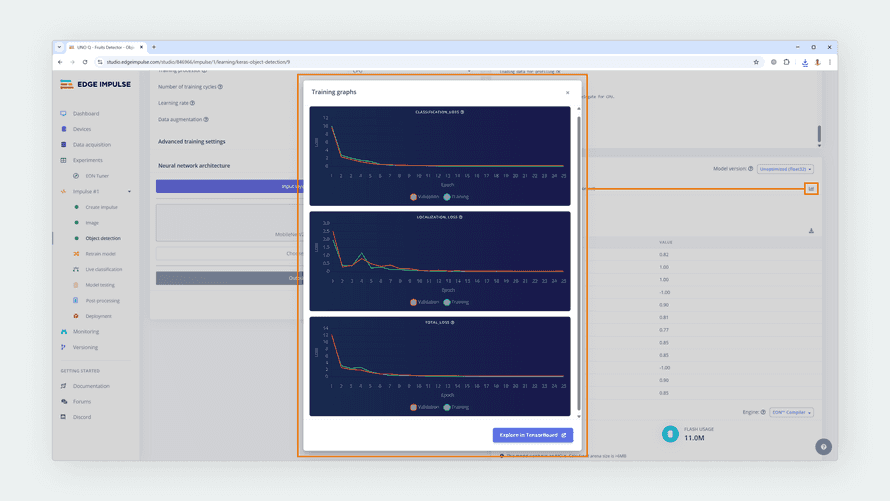890x501 pixels.
Task: Open the Model version dropdown
Action: pos(786,169)
